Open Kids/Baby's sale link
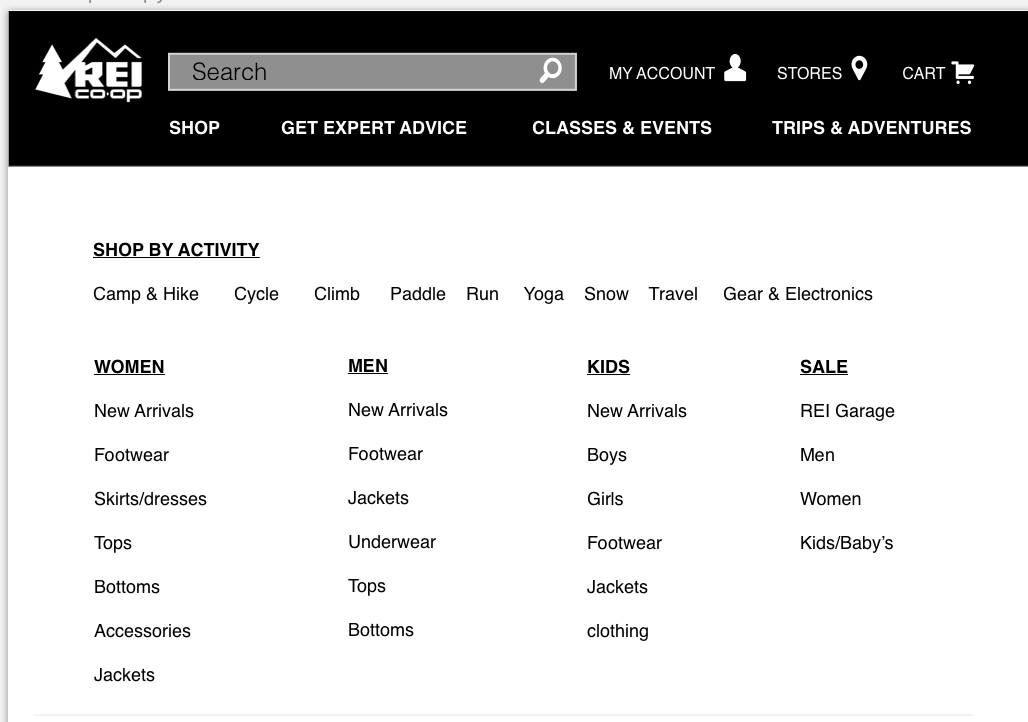The height and width of the screenshot is (722, 1028). [x=846, y=543]
